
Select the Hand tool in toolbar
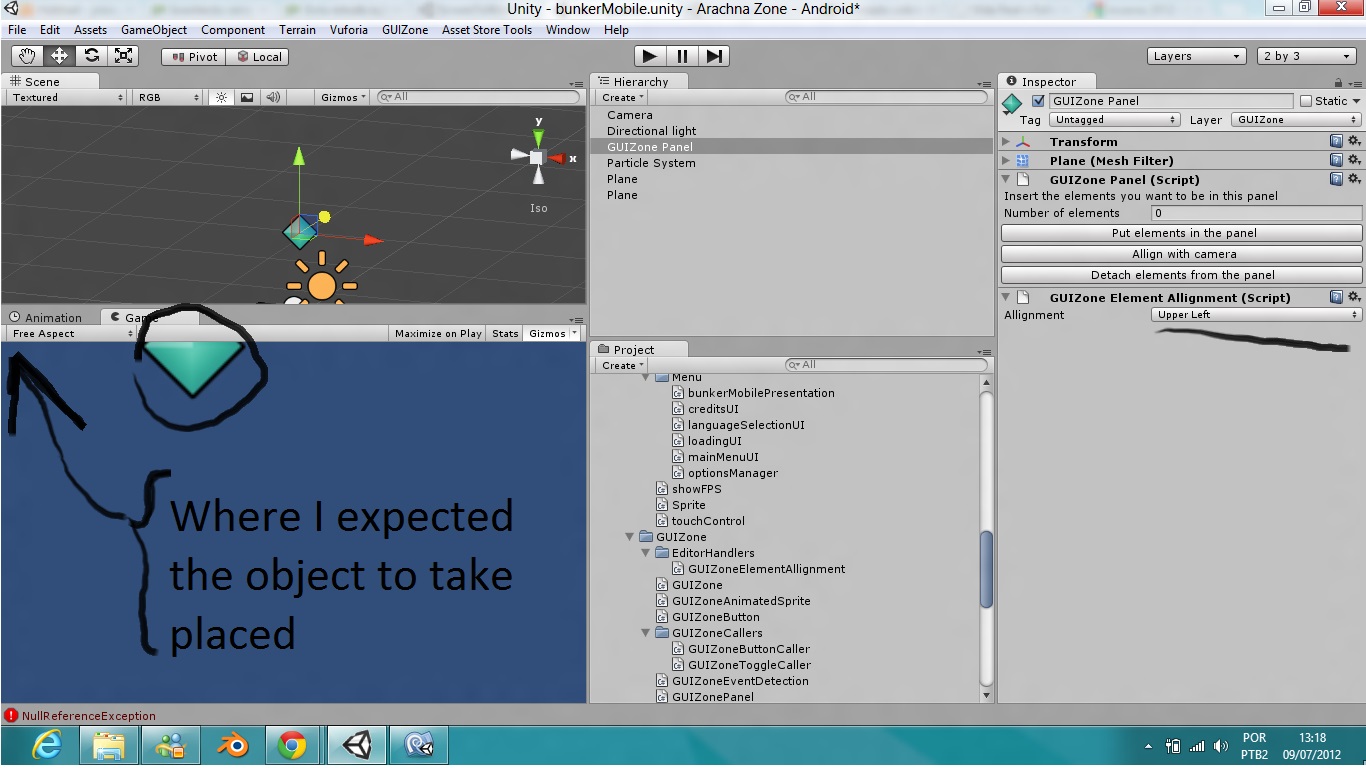pyautogui.click(x=28, y=56)
